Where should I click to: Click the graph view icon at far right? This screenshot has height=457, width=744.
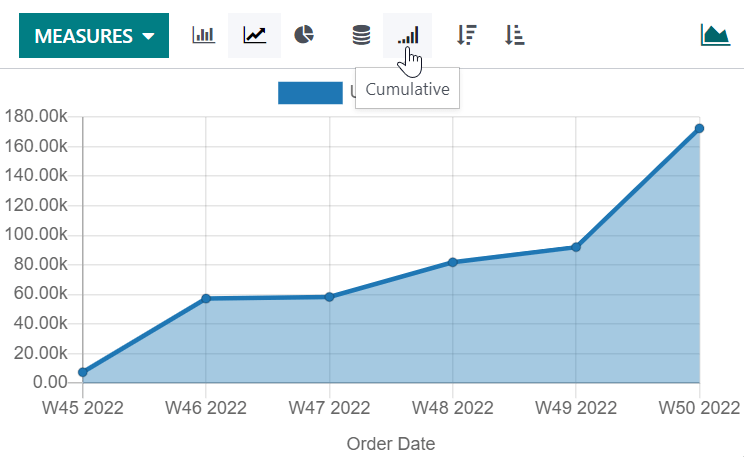point(716,36)
